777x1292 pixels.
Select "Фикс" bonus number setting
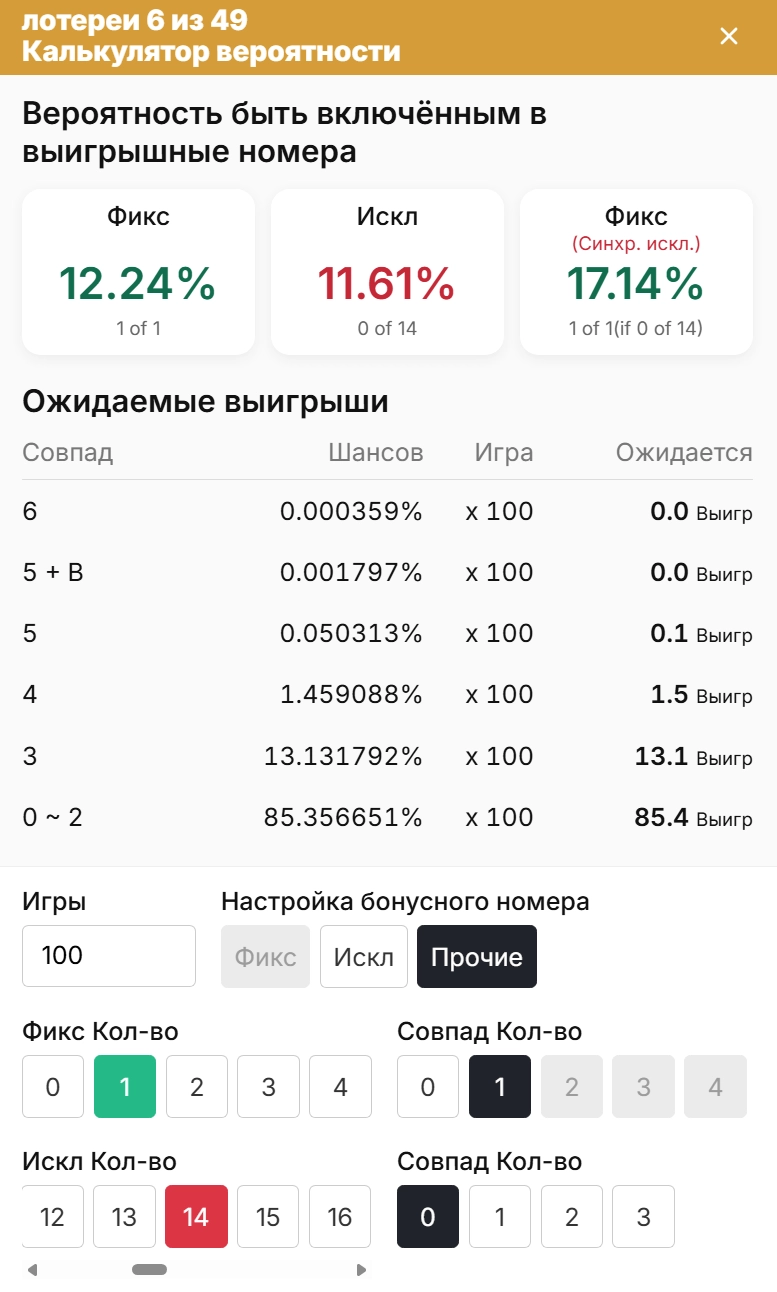pos(265,956)
